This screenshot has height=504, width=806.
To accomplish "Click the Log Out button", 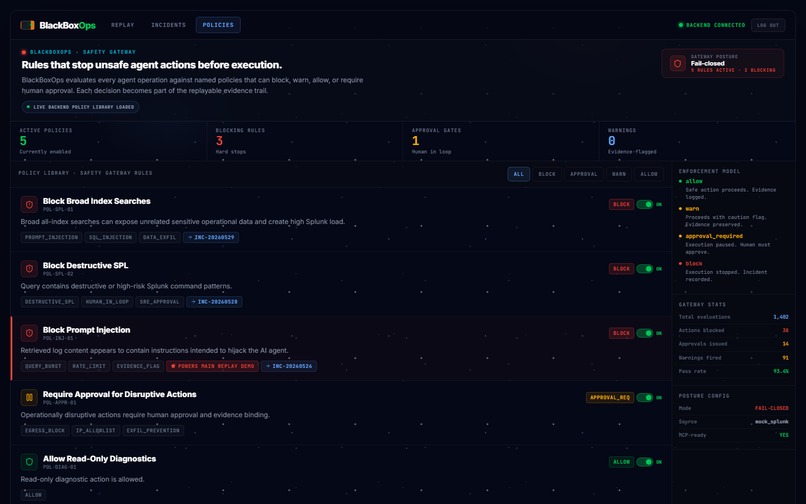I will tap(768, 25).
